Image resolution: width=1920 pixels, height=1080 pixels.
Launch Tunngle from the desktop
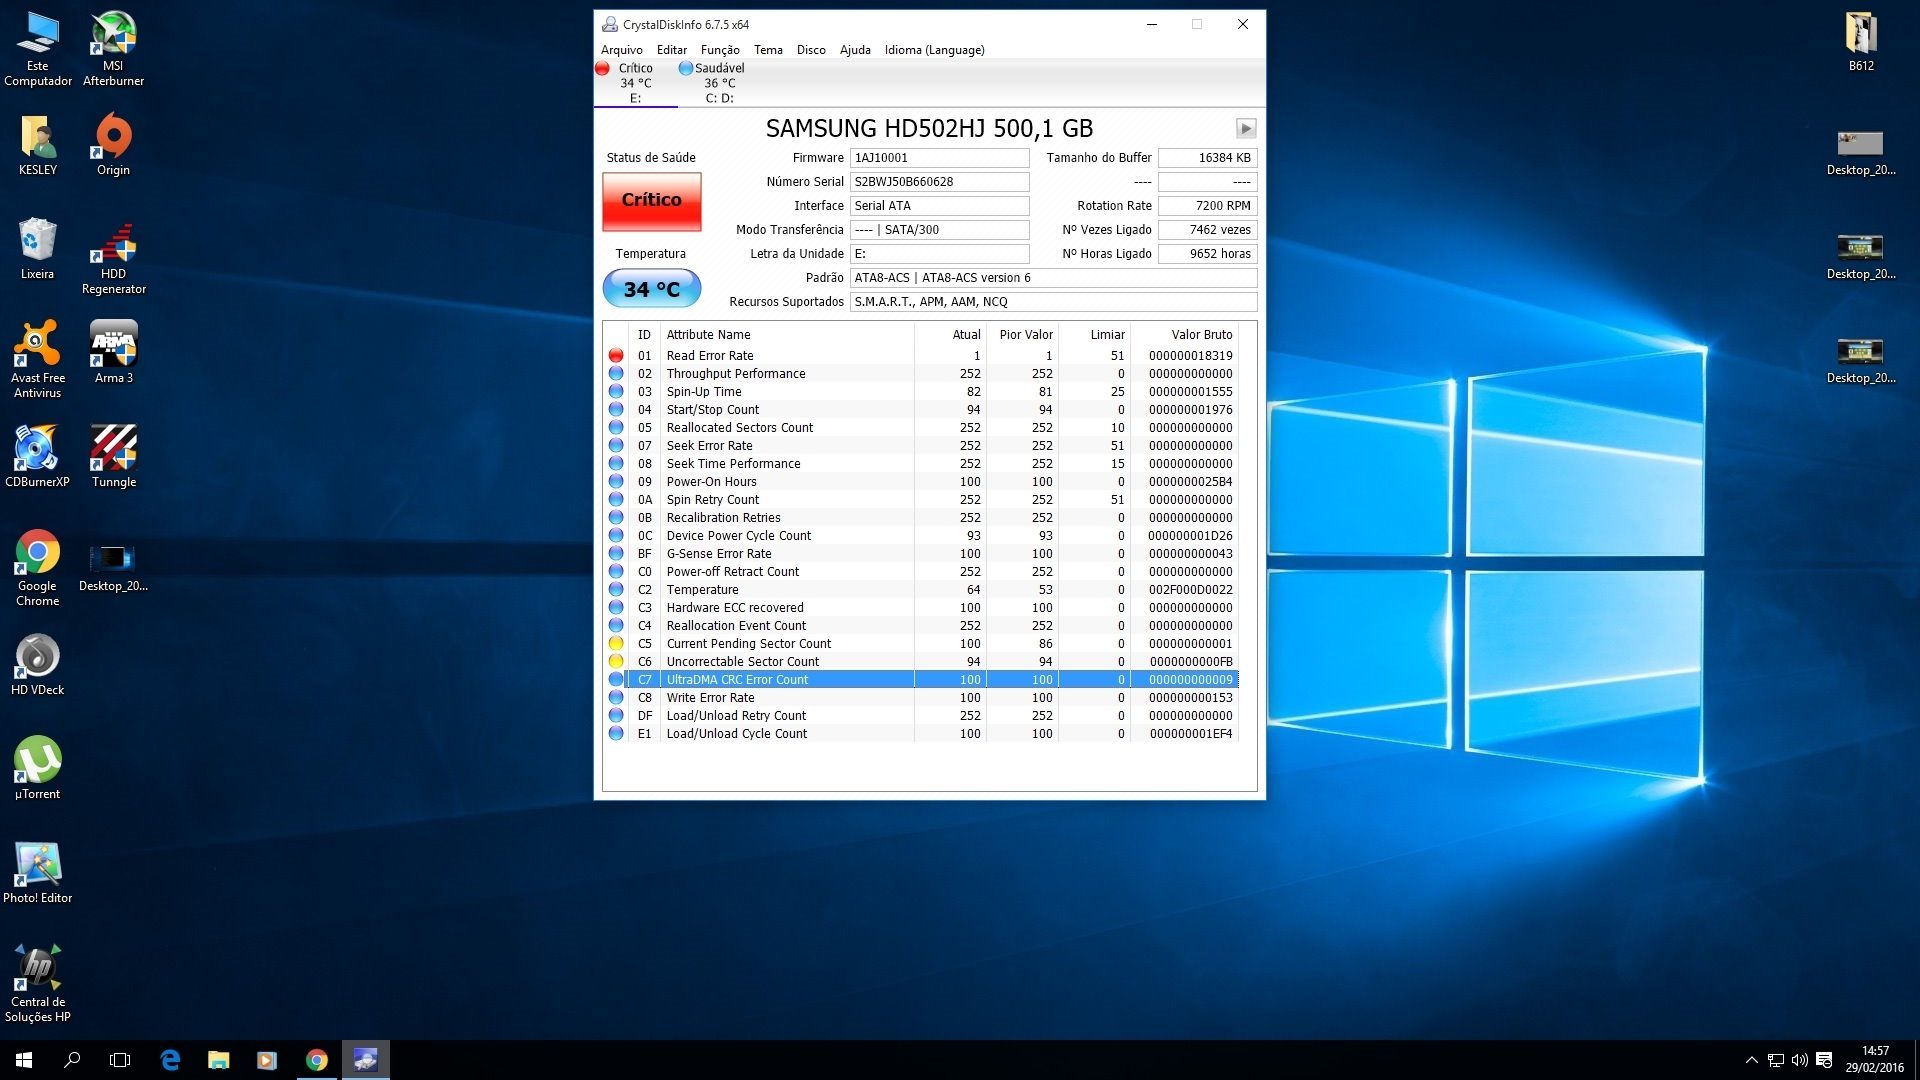point(113,456)
